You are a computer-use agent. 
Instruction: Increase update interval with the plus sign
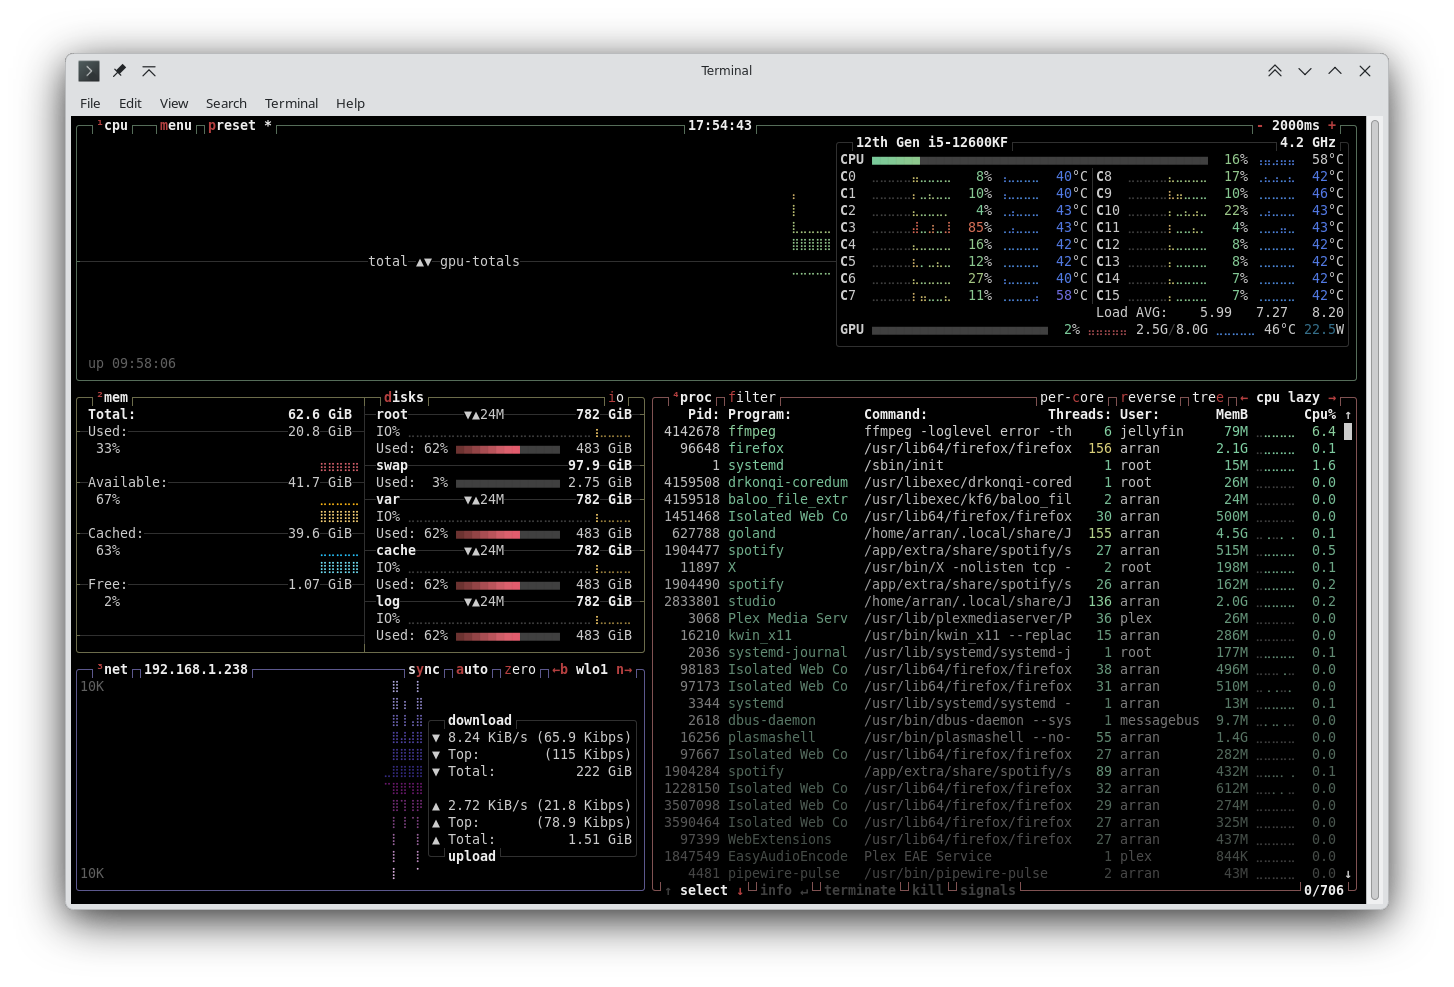point(1332,126)
